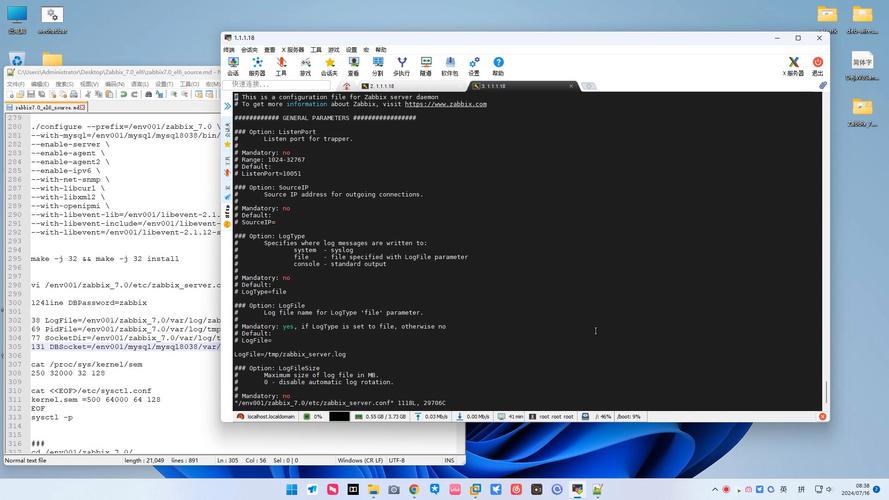Open the Search (搜索) menu in Notepad++
889x500 pixels.
point(64,84)
